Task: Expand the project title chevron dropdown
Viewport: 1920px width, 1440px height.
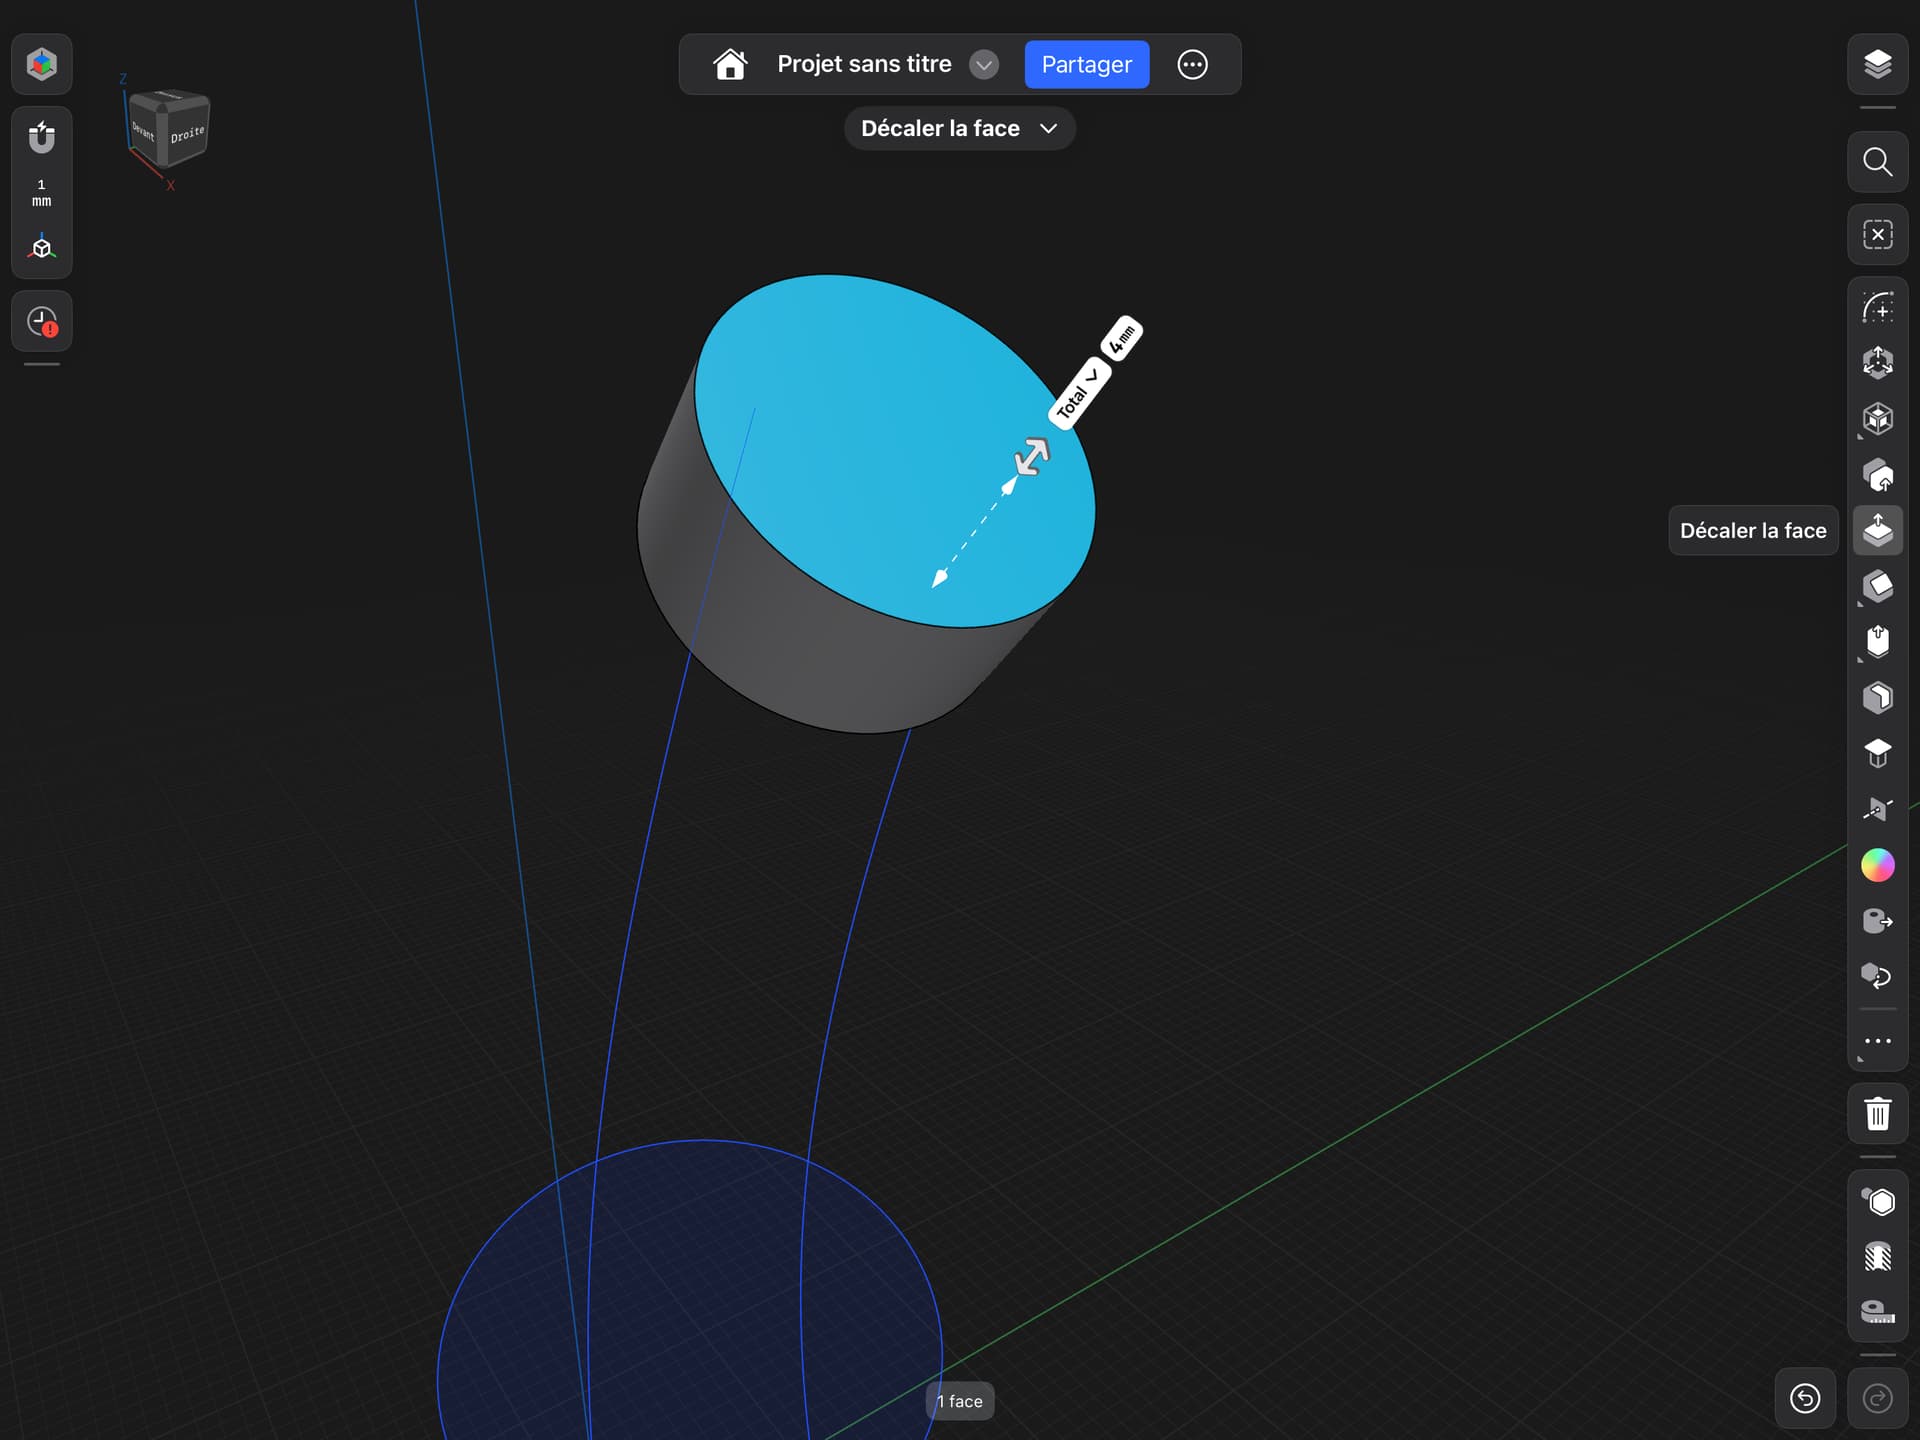Action: pyautogui.click(x=984, y=65)
